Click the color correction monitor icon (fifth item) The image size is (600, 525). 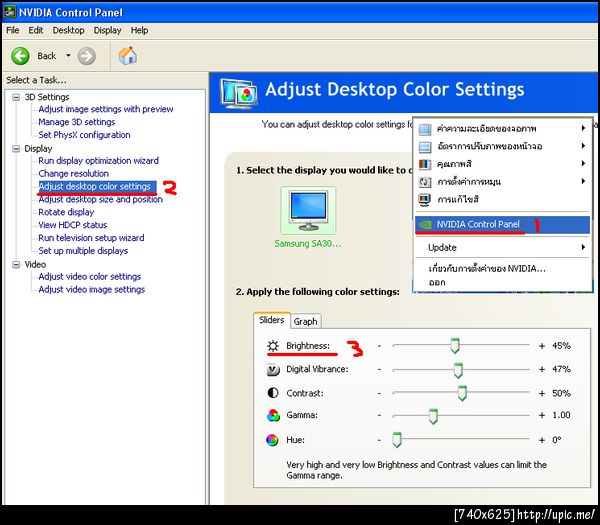click(x=425, y=199)
